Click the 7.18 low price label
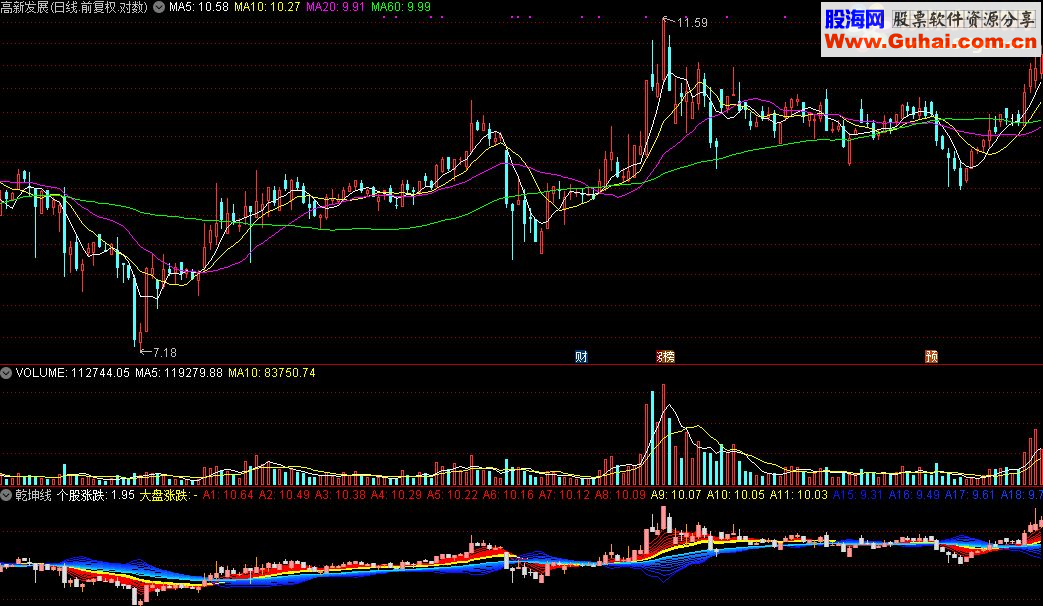The image size is (1043, 606). click(x=164, y=353)
